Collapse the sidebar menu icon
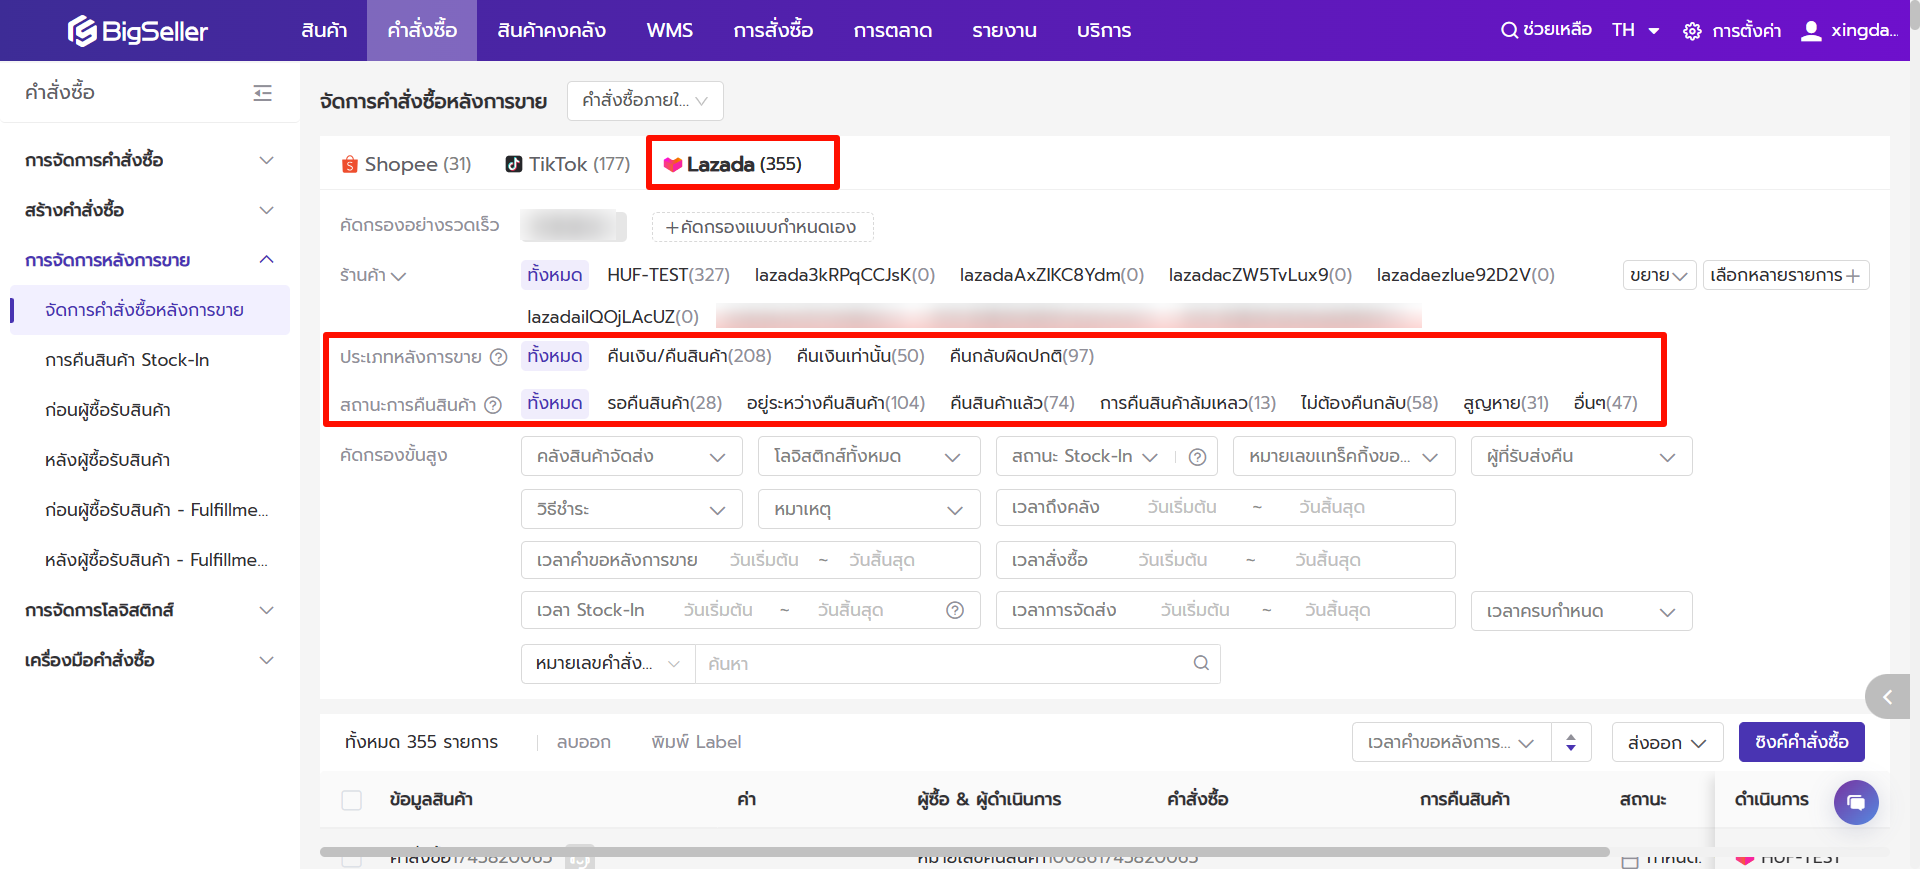 [x=263, y=93]
